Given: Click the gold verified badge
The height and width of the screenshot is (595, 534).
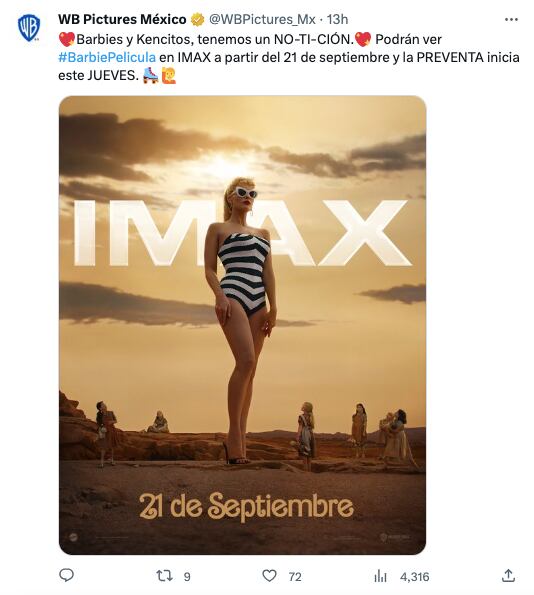Looking at the screenshot, I should 197,19.
